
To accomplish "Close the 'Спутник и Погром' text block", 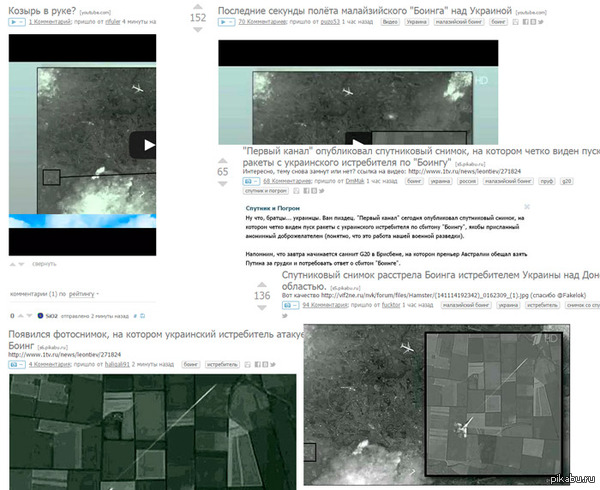I will click(527, 207).
